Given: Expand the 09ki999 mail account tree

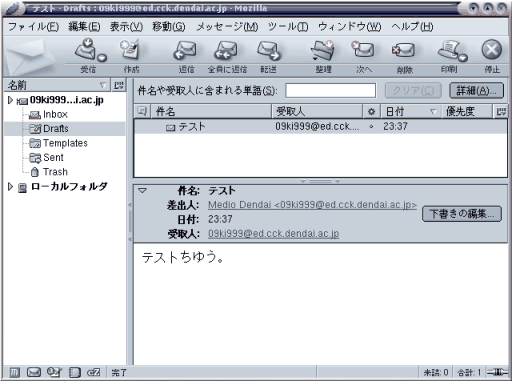Looking at the screenshot, I should [10, 100].
